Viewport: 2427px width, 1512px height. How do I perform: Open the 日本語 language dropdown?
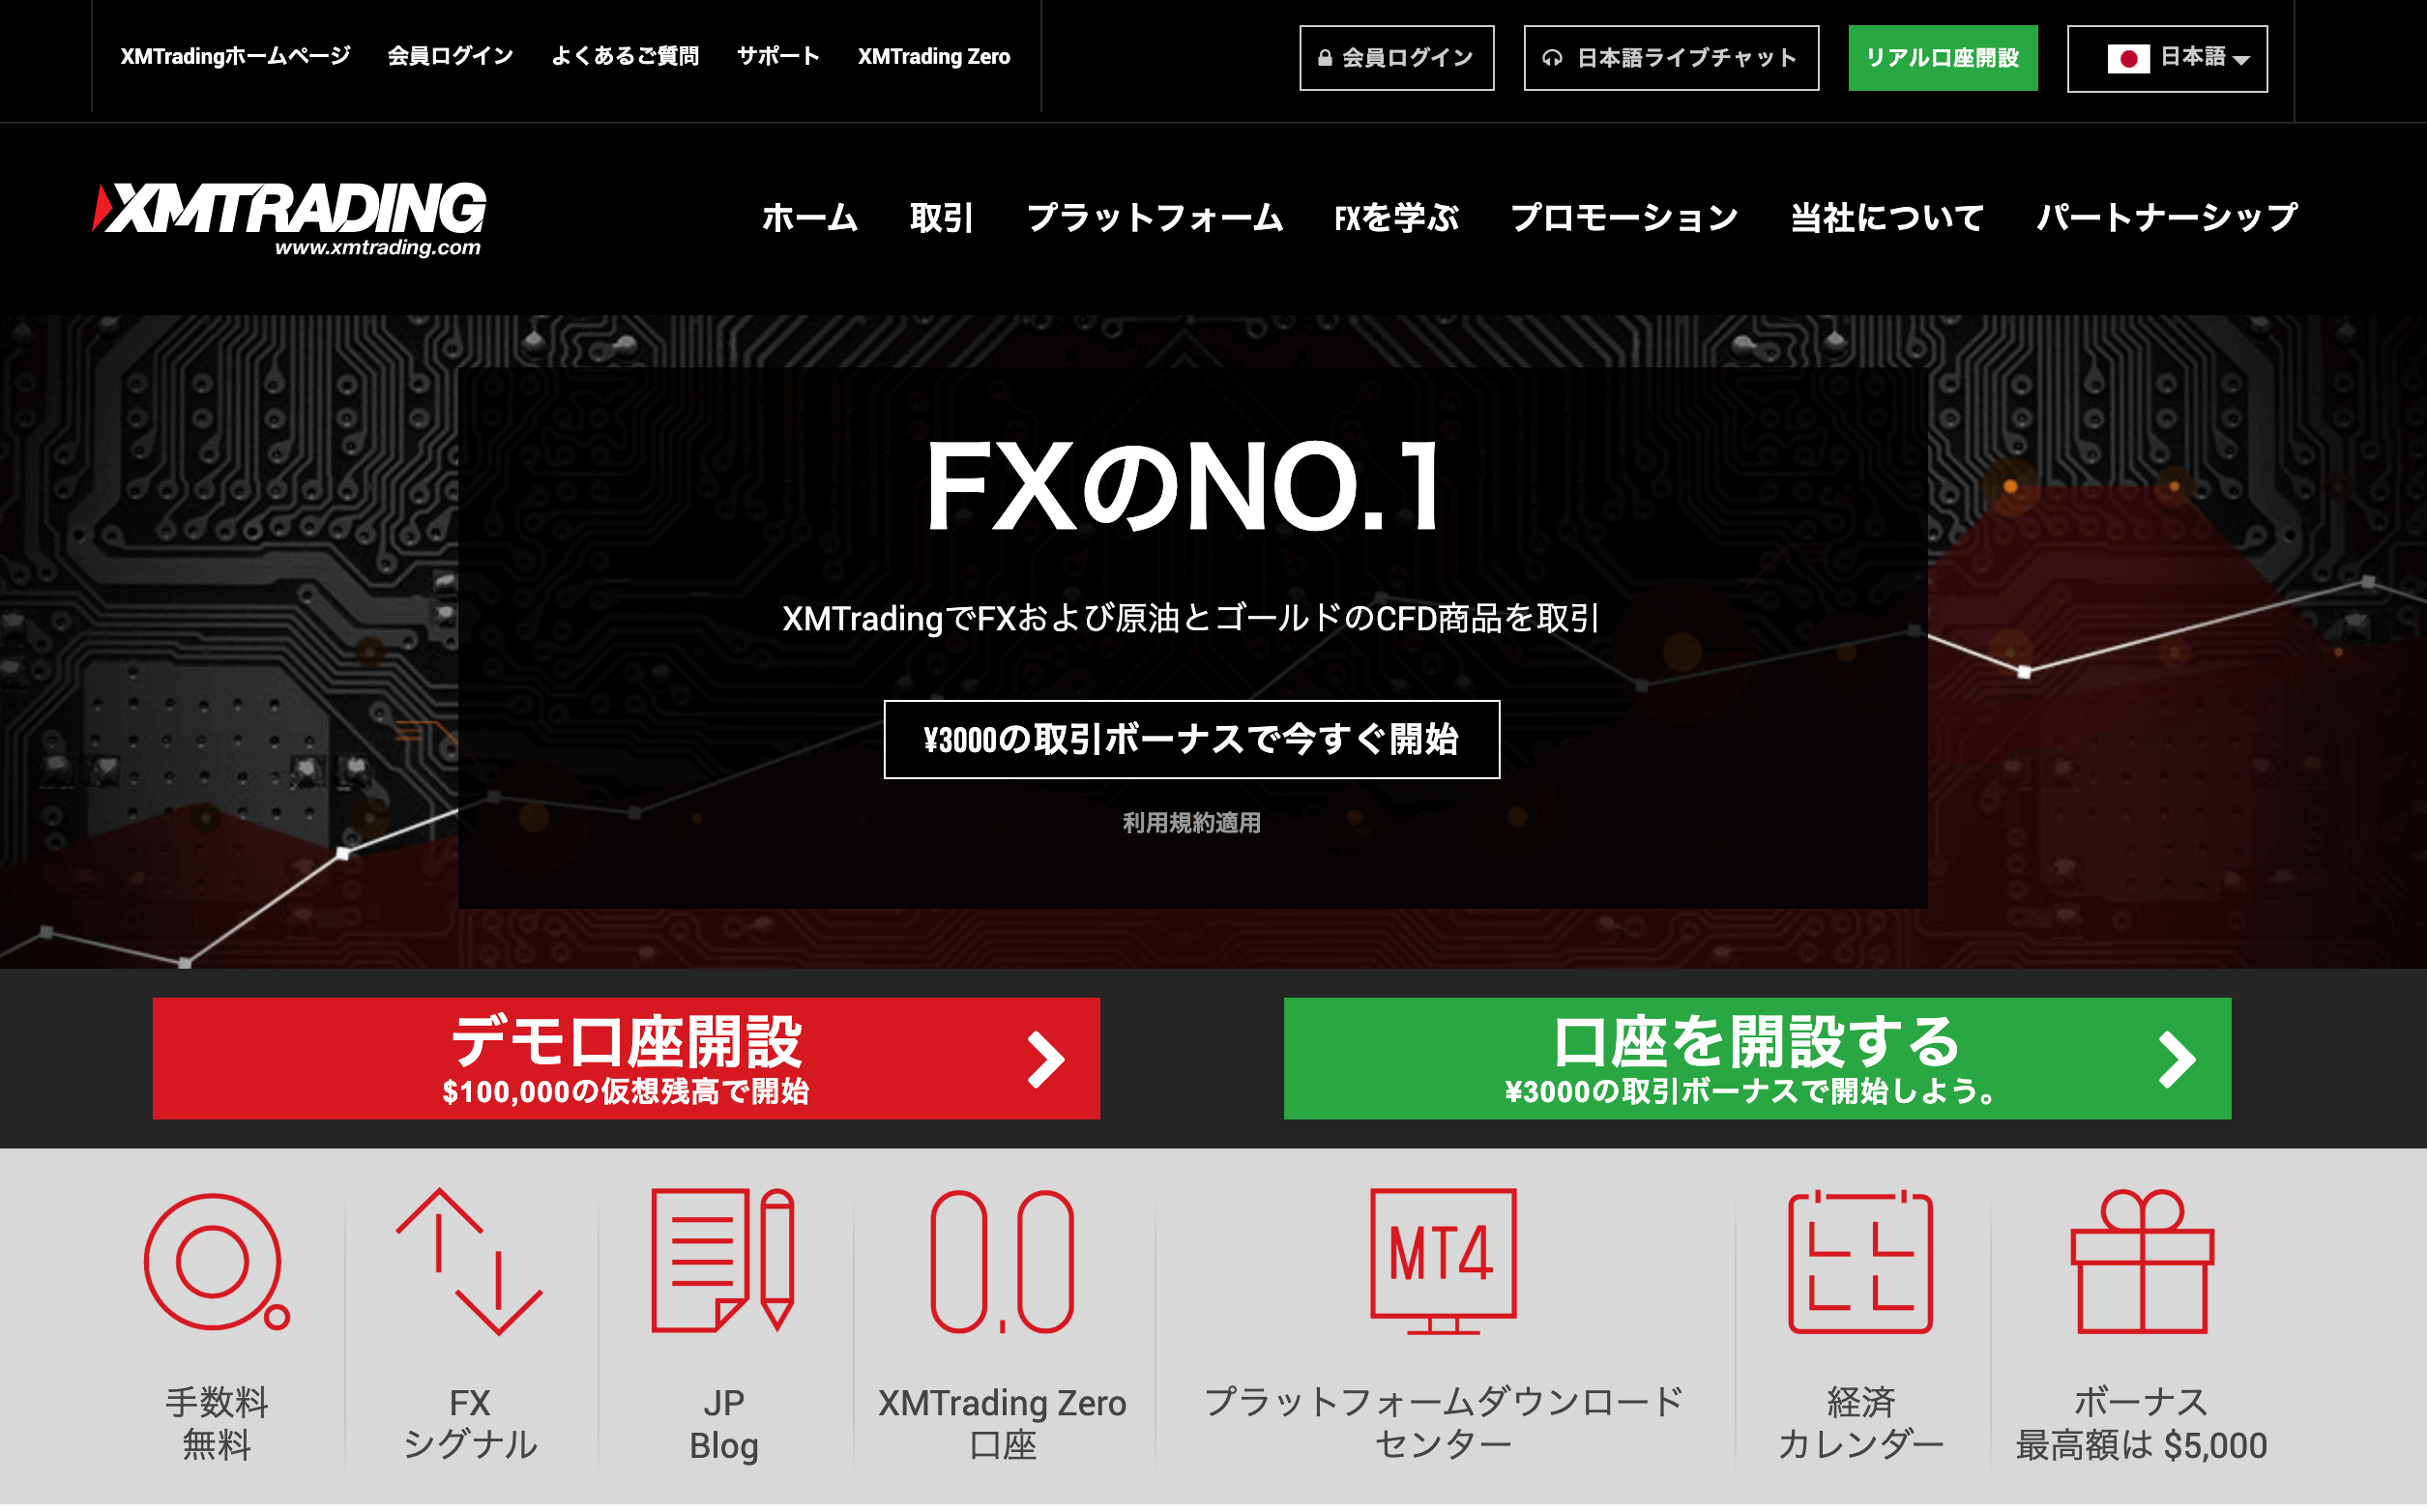pos(2167,58)
